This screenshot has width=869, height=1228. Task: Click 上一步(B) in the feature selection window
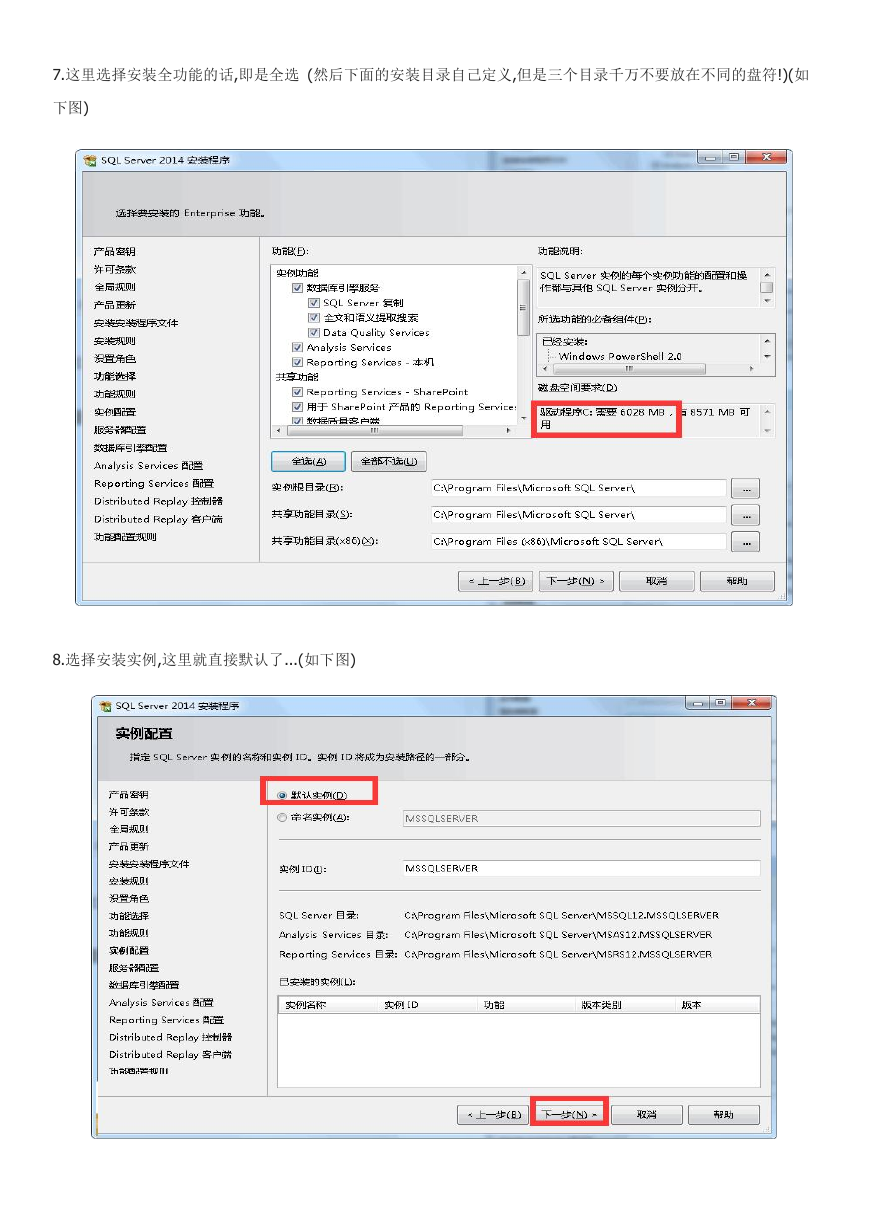coord(495,582)
